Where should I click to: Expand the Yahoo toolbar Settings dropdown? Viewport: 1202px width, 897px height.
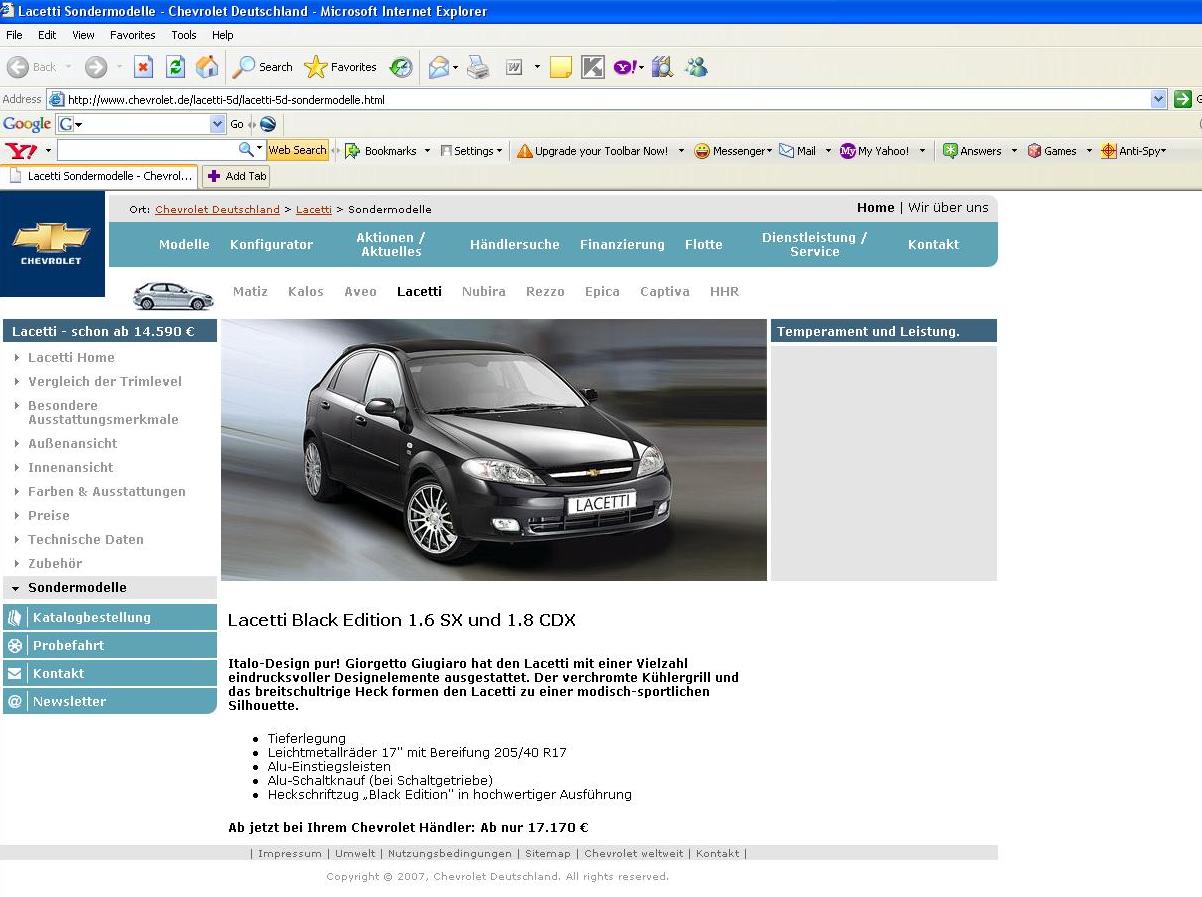point(500,151)
